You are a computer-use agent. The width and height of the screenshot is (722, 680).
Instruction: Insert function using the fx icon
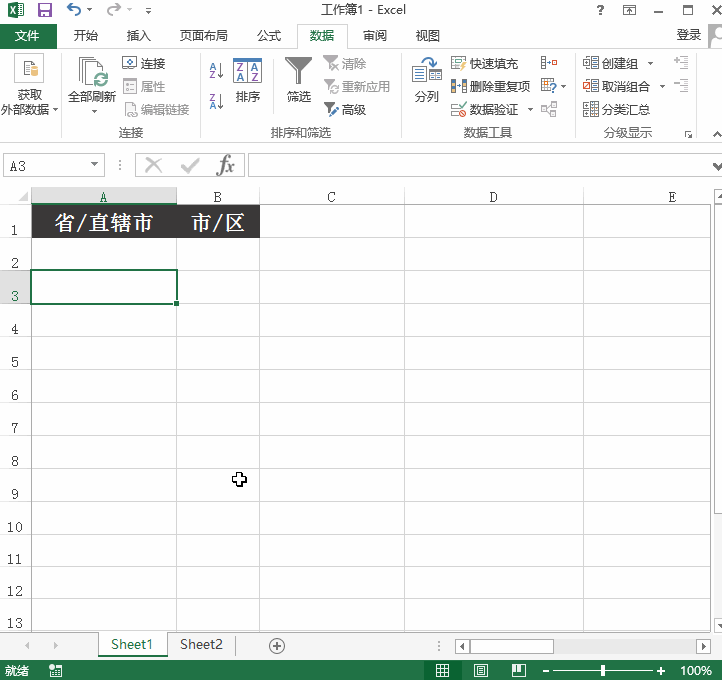point(227,165)
